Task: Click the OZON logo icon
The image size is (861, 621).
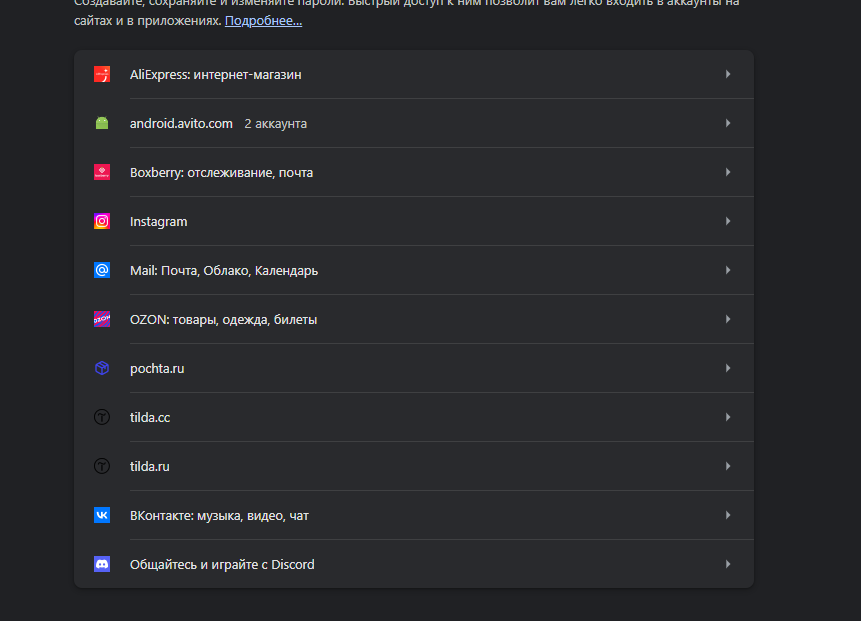Action: tap(102, 319)
